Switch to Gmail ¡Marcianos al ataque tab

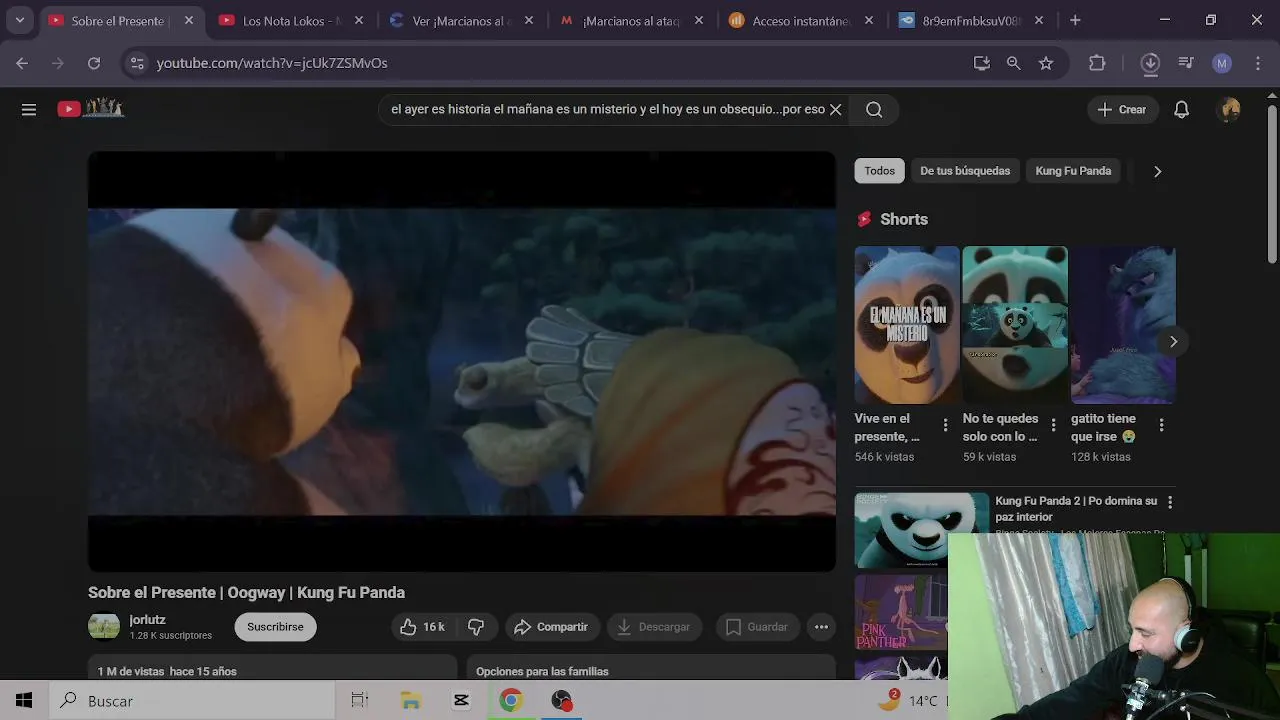[630, 20]
